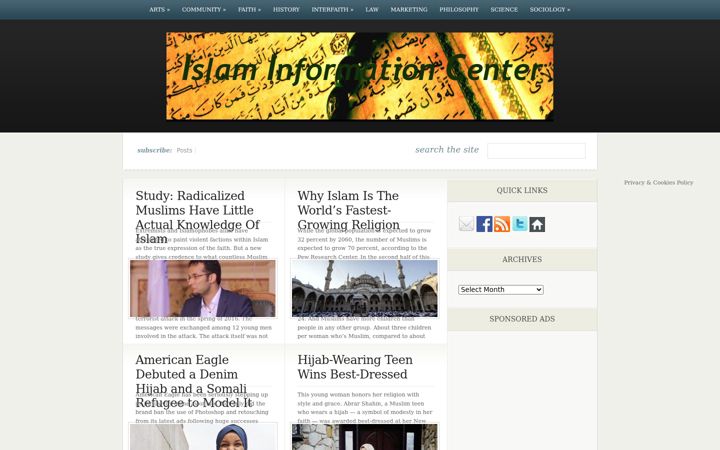Open the Science menu item
The width and height of the screenshot is (720, 450).
point(504,10)
